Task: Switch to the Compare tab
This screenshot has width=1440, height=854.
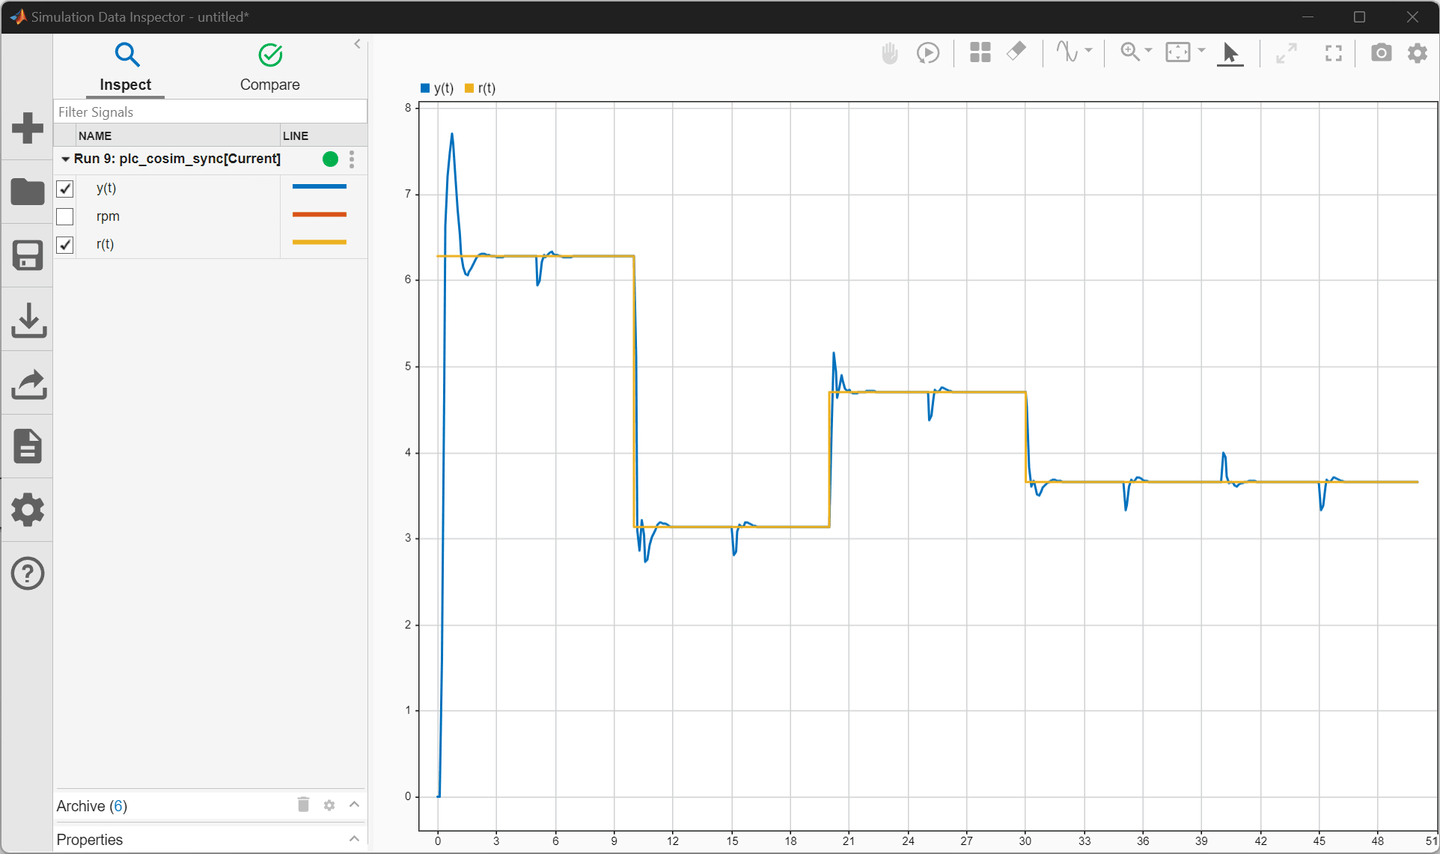Action: [x=270, y=66]
